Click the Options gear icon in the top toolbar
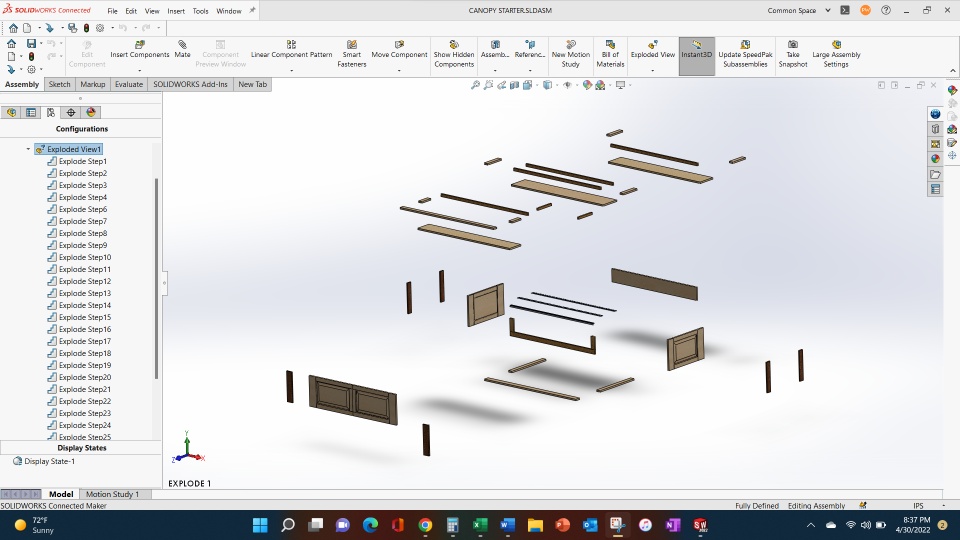This screenshot has width=960, height=540. 100,28
